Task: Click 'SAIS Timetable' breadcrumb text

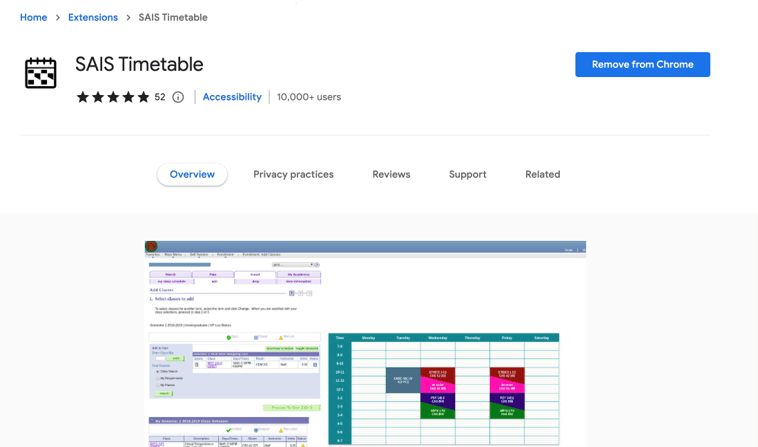Action: tap(173, 17)
